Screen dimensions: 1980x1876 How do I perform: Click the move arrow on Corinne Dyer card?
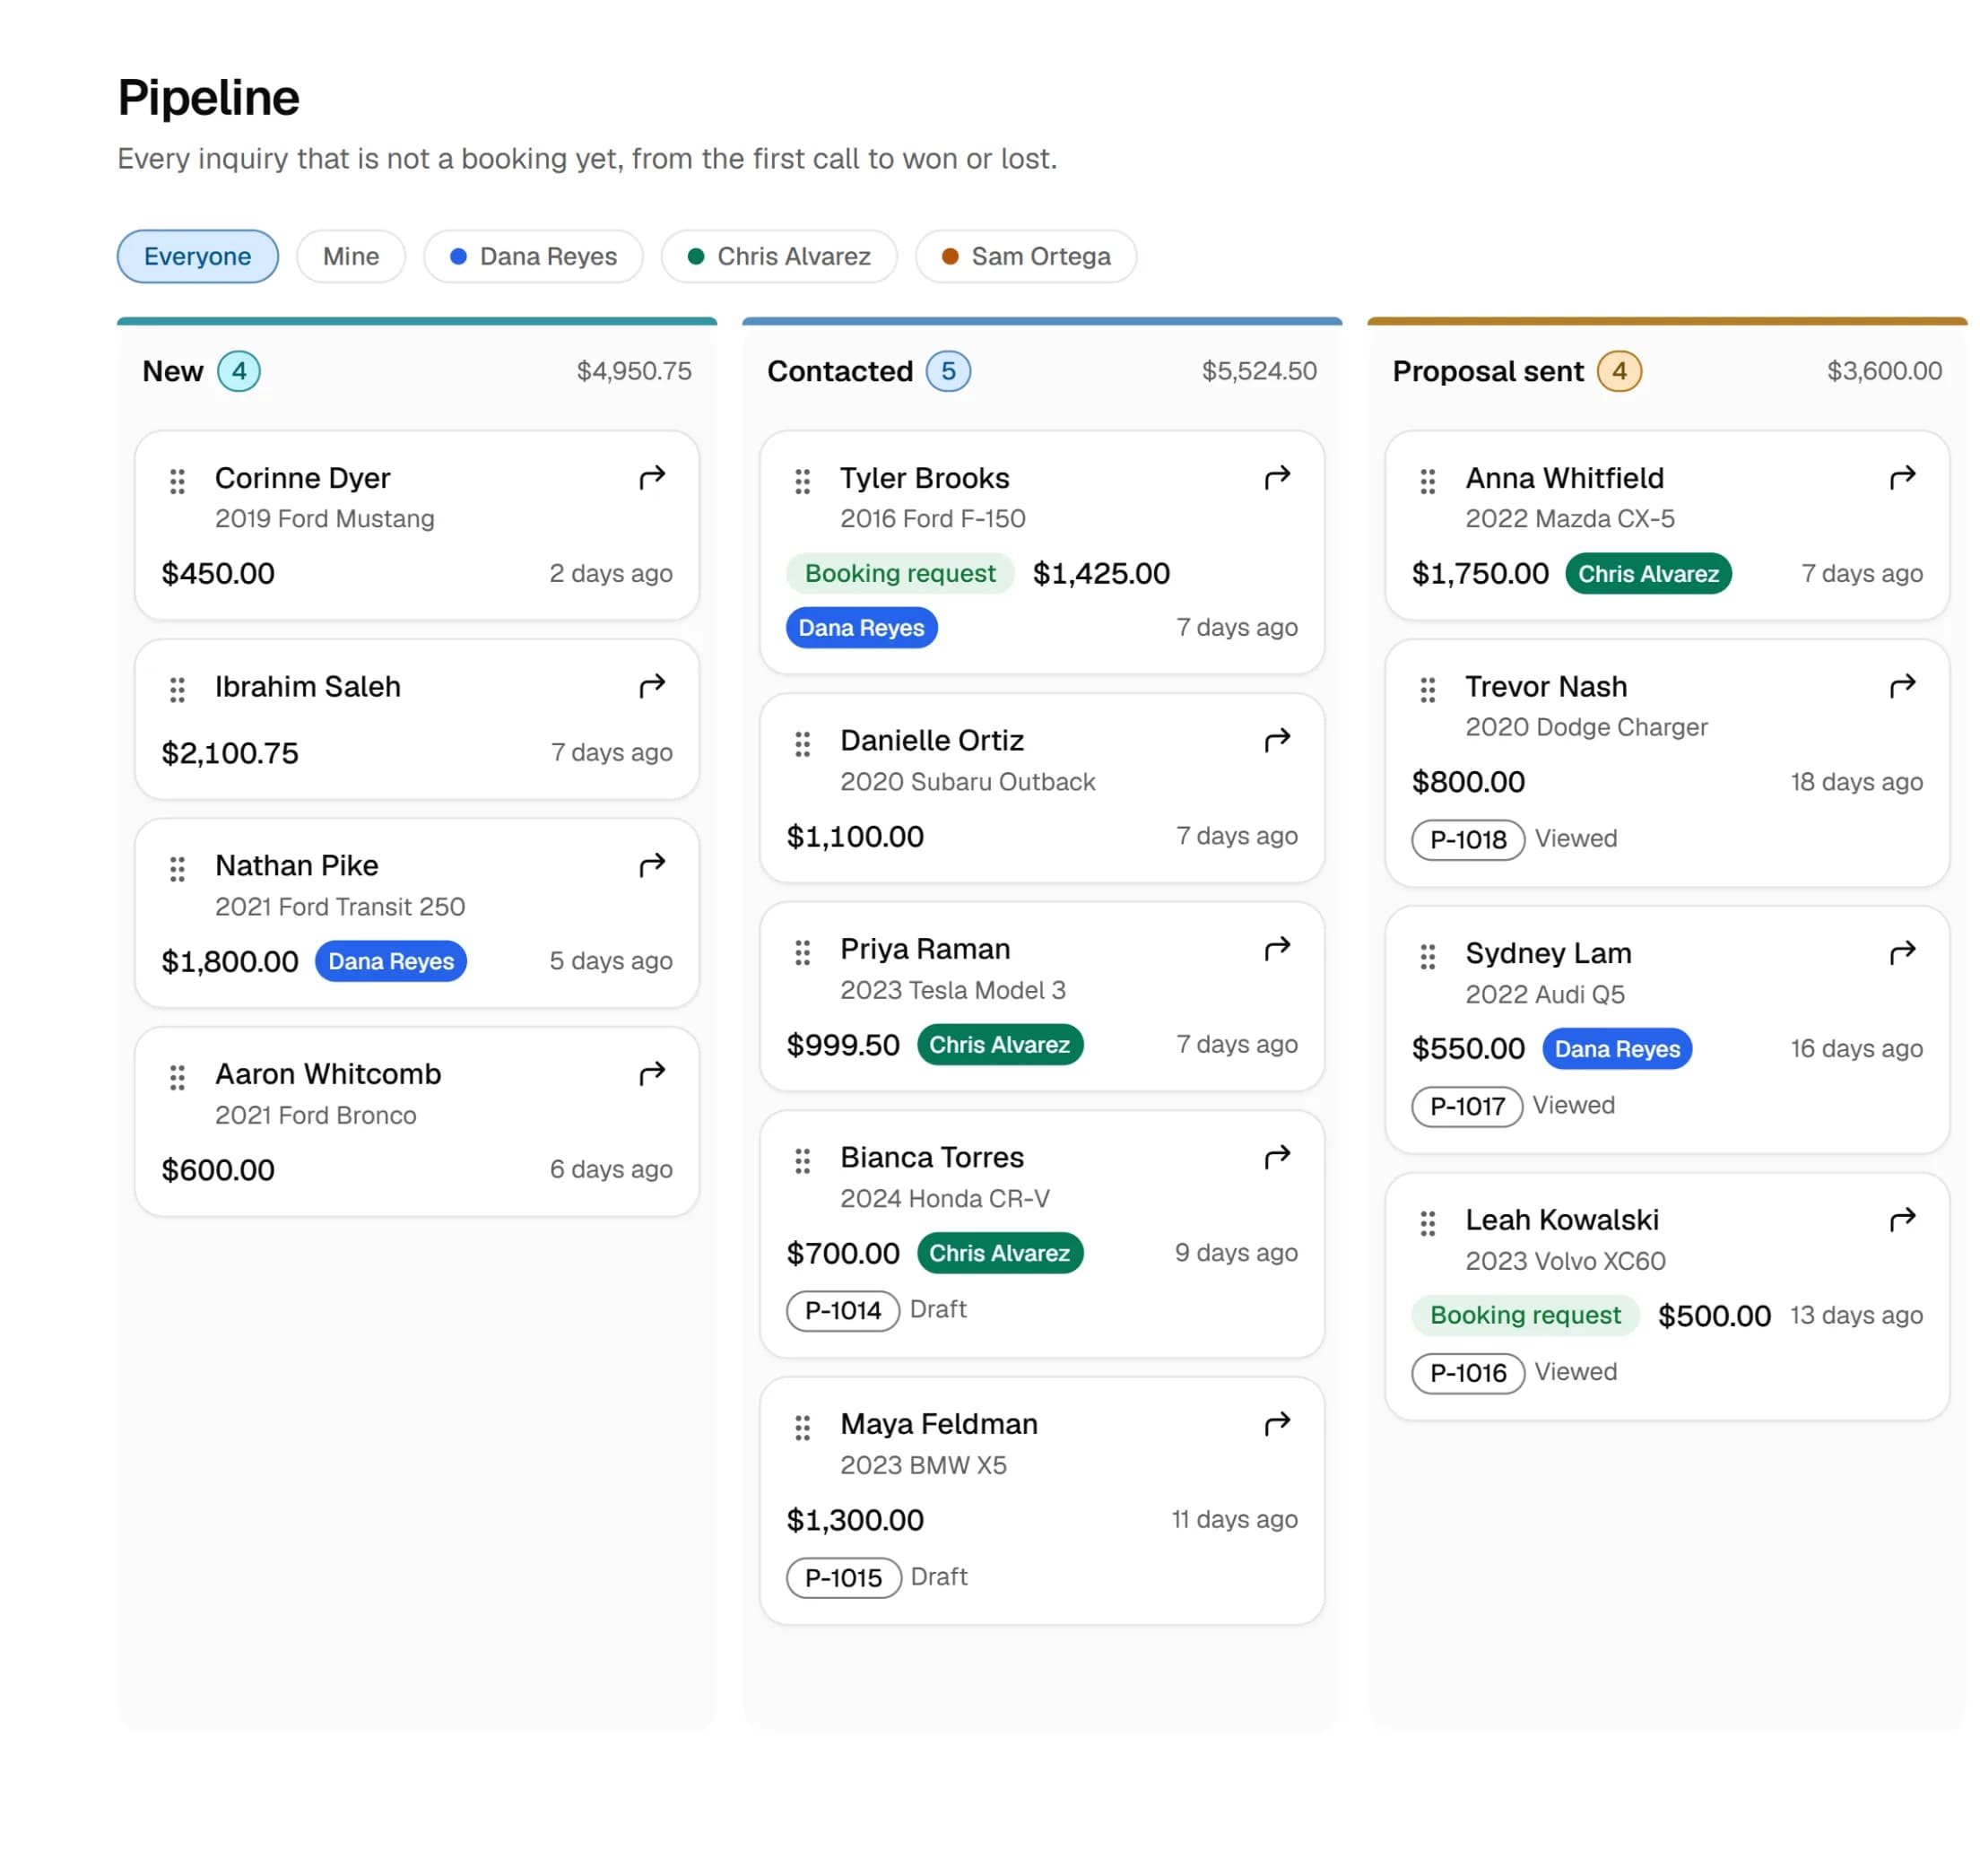tap(654, 480)
